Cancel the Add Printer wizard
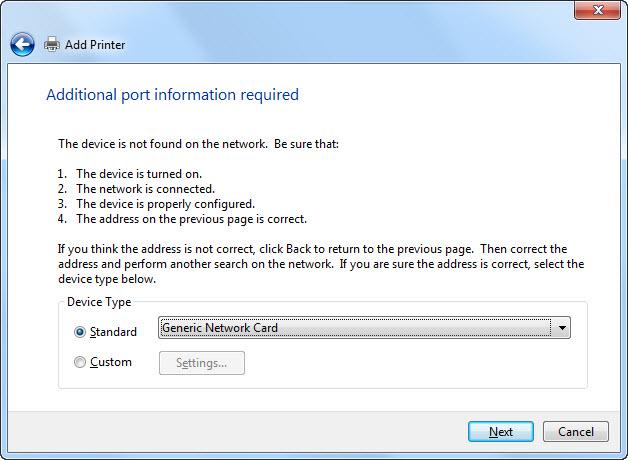Image resolution: width=628 pixels, height=460 pixels. point(576,432)
